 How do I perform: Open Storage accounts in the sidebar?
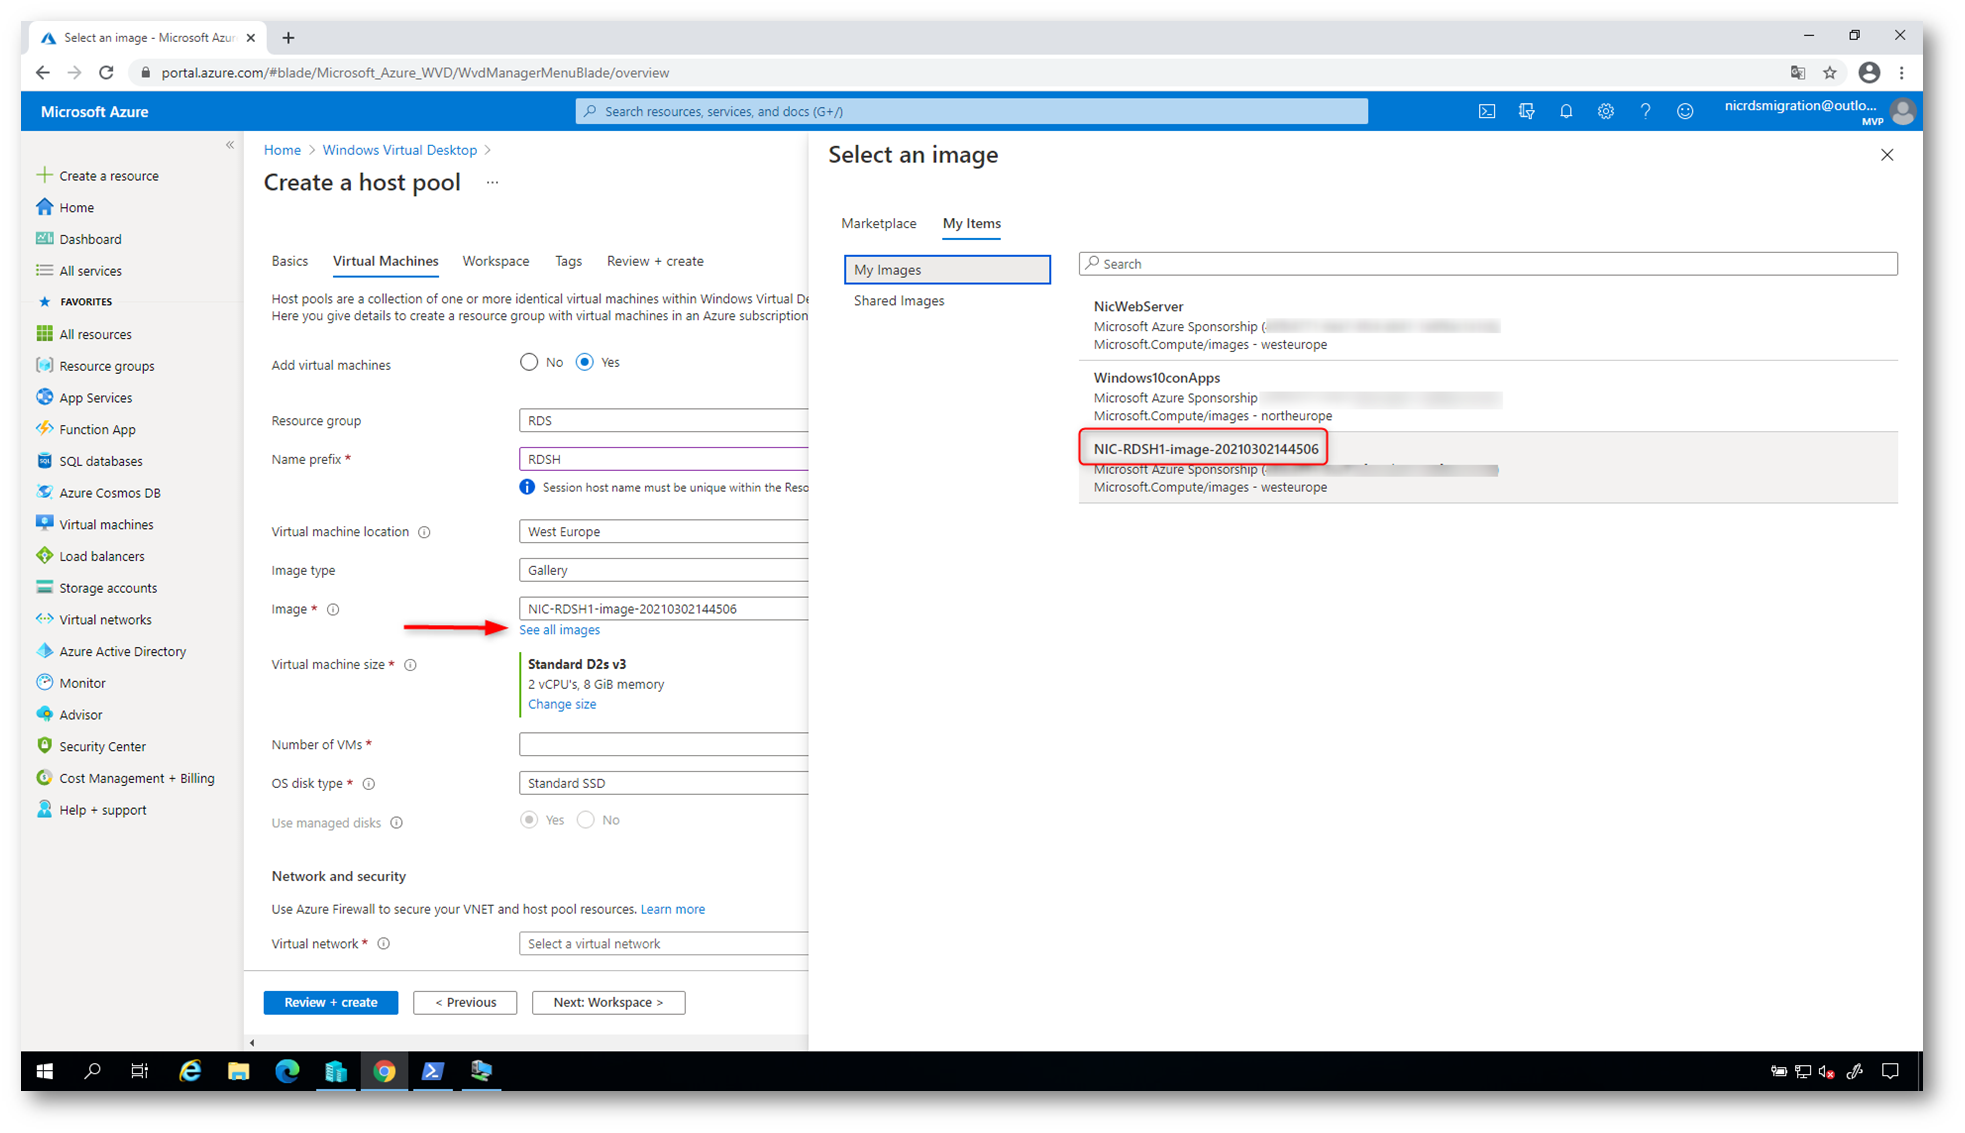pos(107,588)
